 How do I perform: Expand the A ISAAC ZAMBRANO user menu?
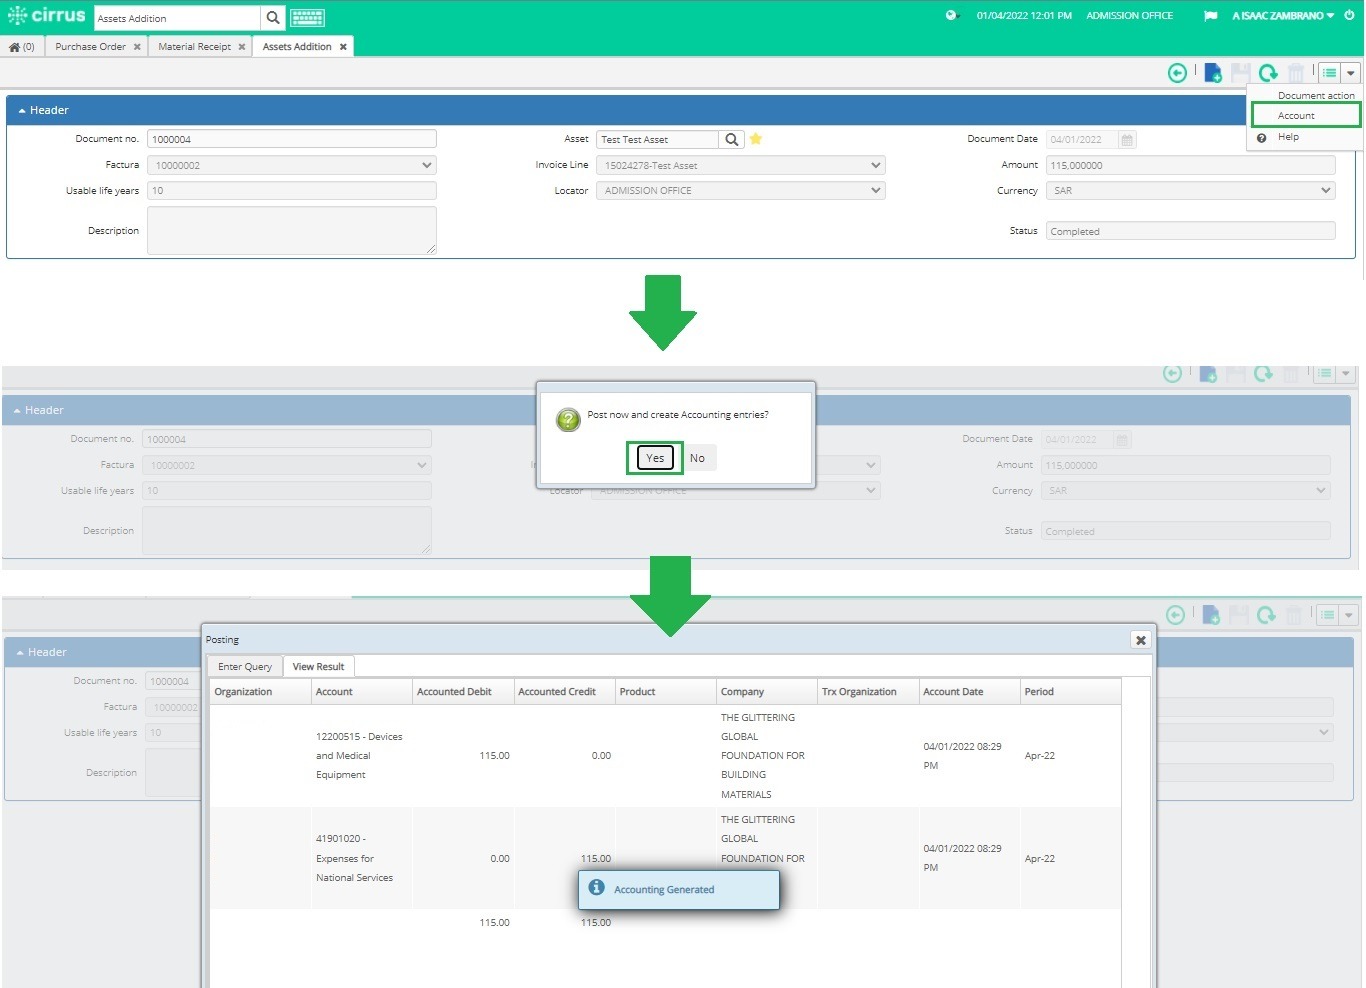point(1283,16)
